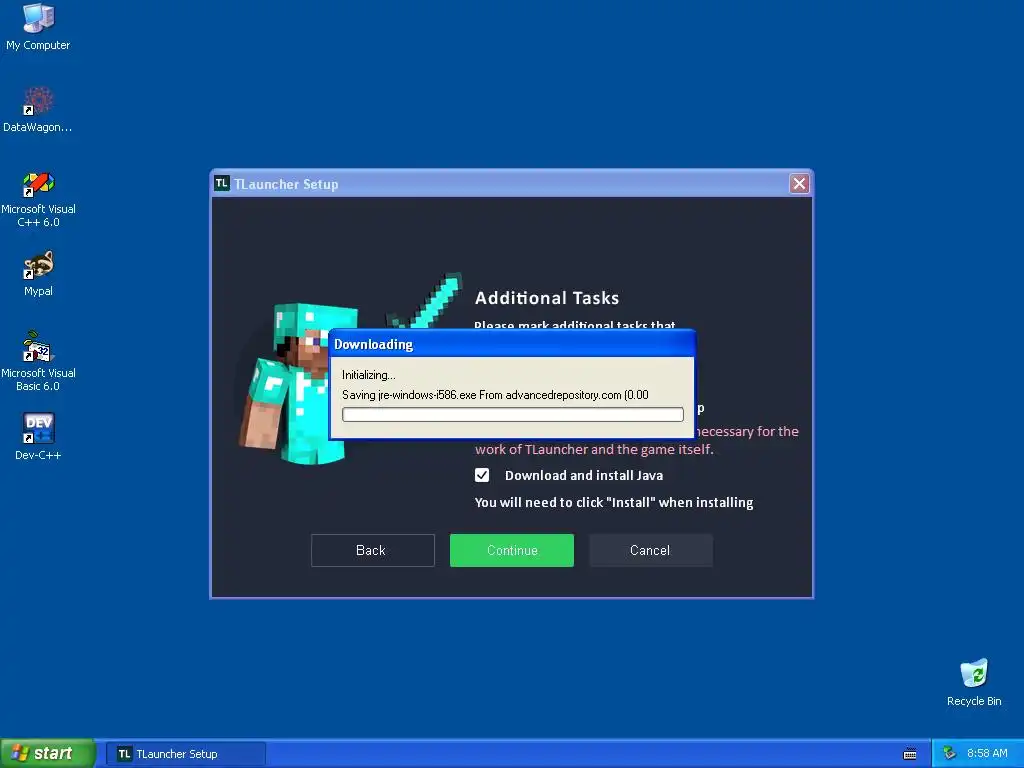Select Microsoft Visual C++ 6.0 desktop icon
Viewport: 1024px width, 768px height.
pyautogui.click(x=38, y=199)
